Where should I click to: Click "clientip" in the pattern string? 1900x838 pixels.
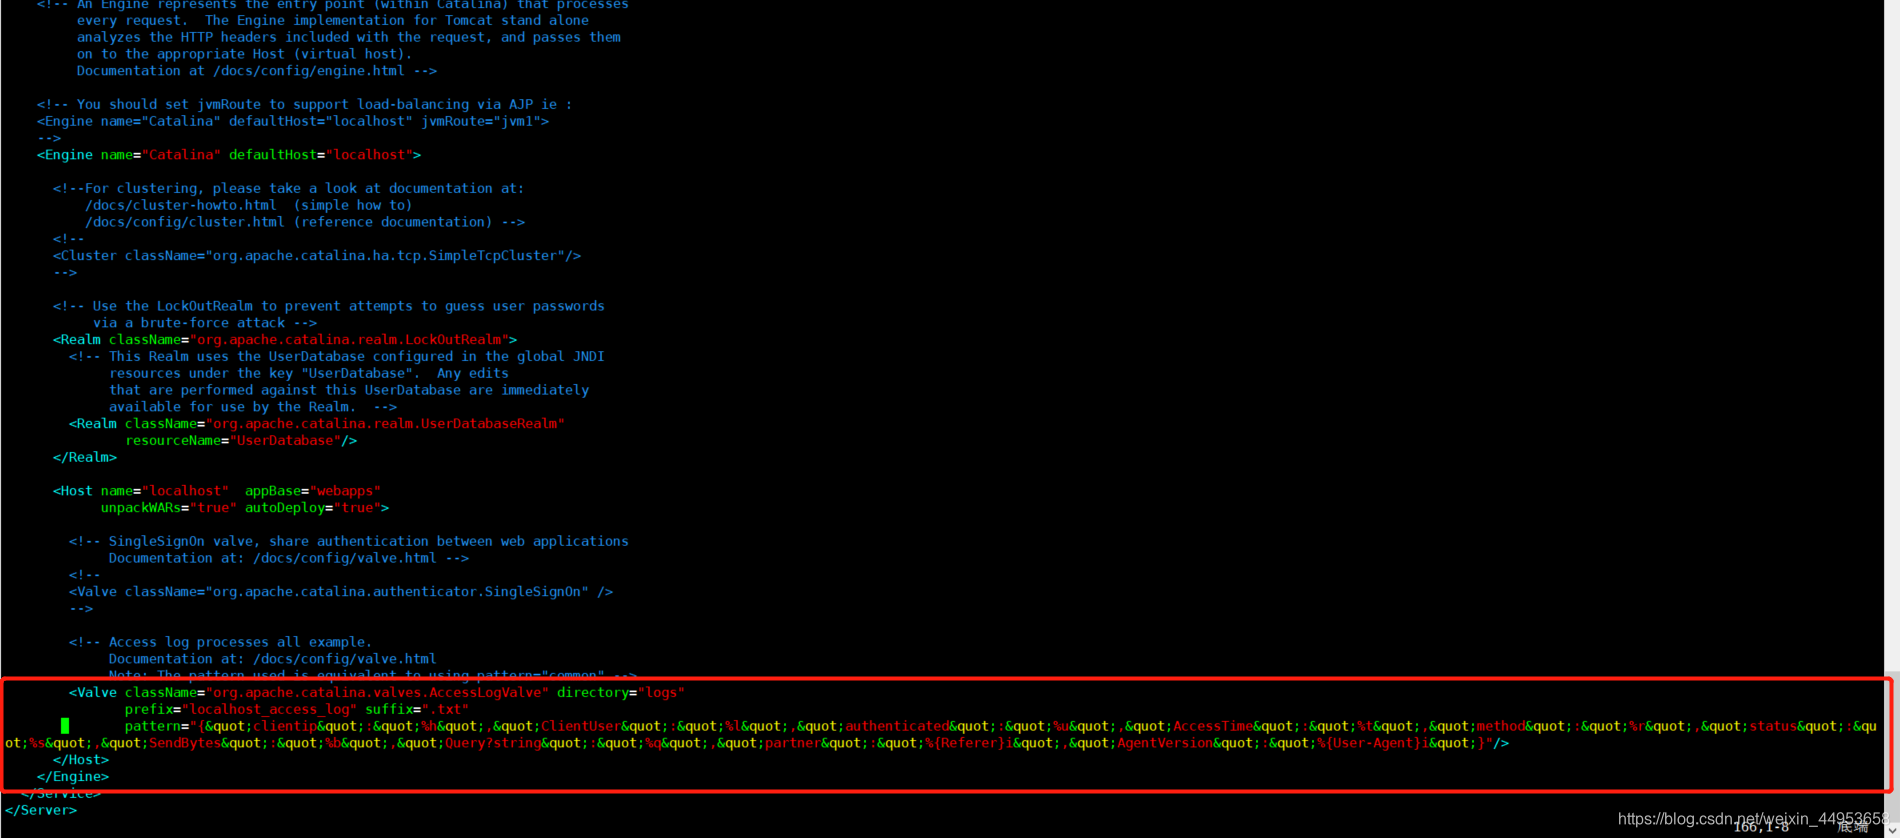click(285, 727)
